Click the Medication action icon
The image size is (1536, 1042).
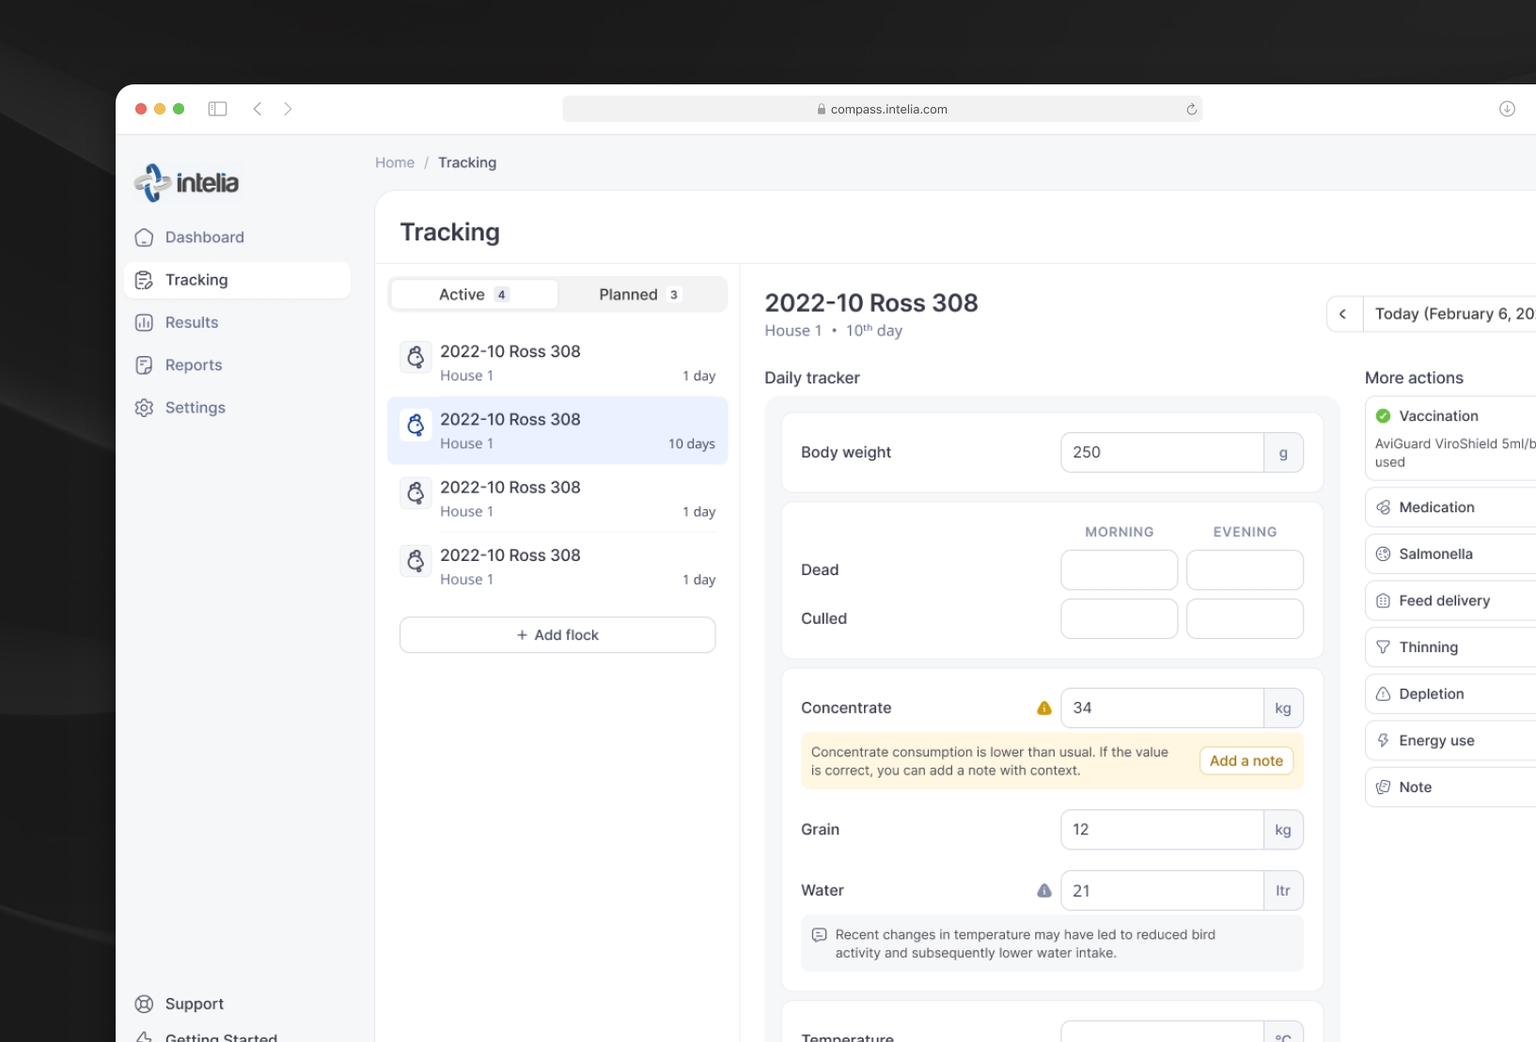(1383, 507)
